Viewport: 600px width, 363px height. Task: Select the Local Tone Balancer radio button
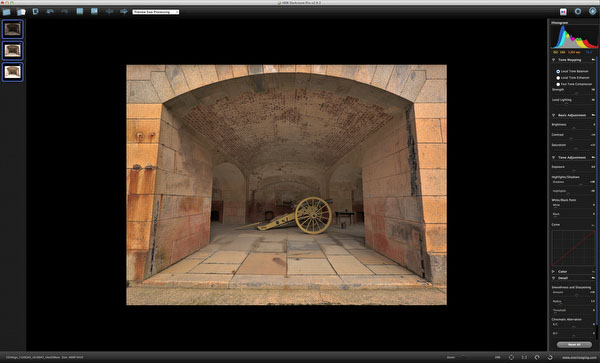[558, 72]
